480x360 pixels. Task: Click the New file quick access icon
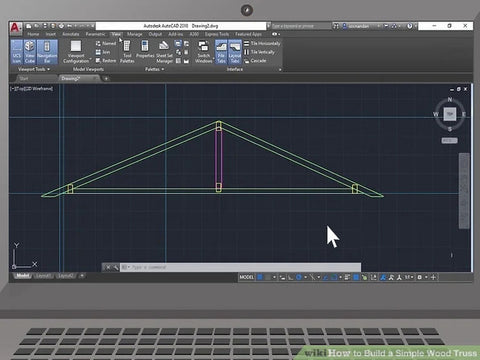29,26
